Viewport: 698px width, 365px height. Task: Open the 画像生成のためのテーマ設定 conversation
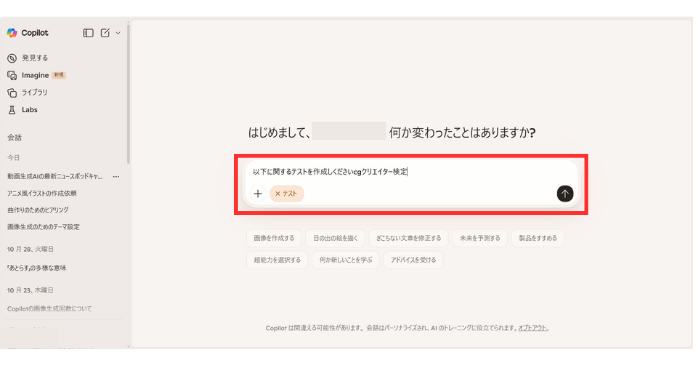pos(44,227)
